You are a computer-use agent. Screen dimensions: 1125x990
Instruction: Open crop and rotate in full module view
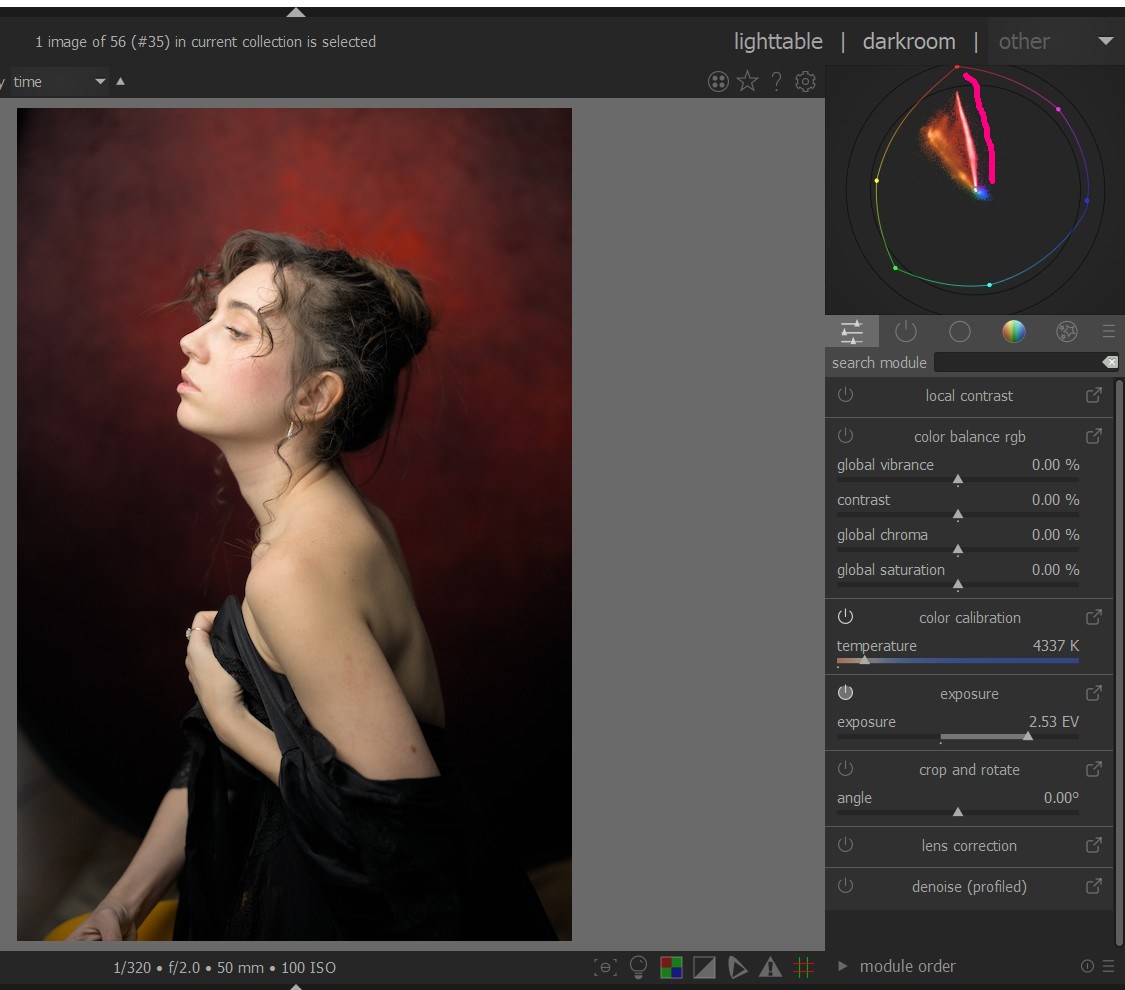1093,768
